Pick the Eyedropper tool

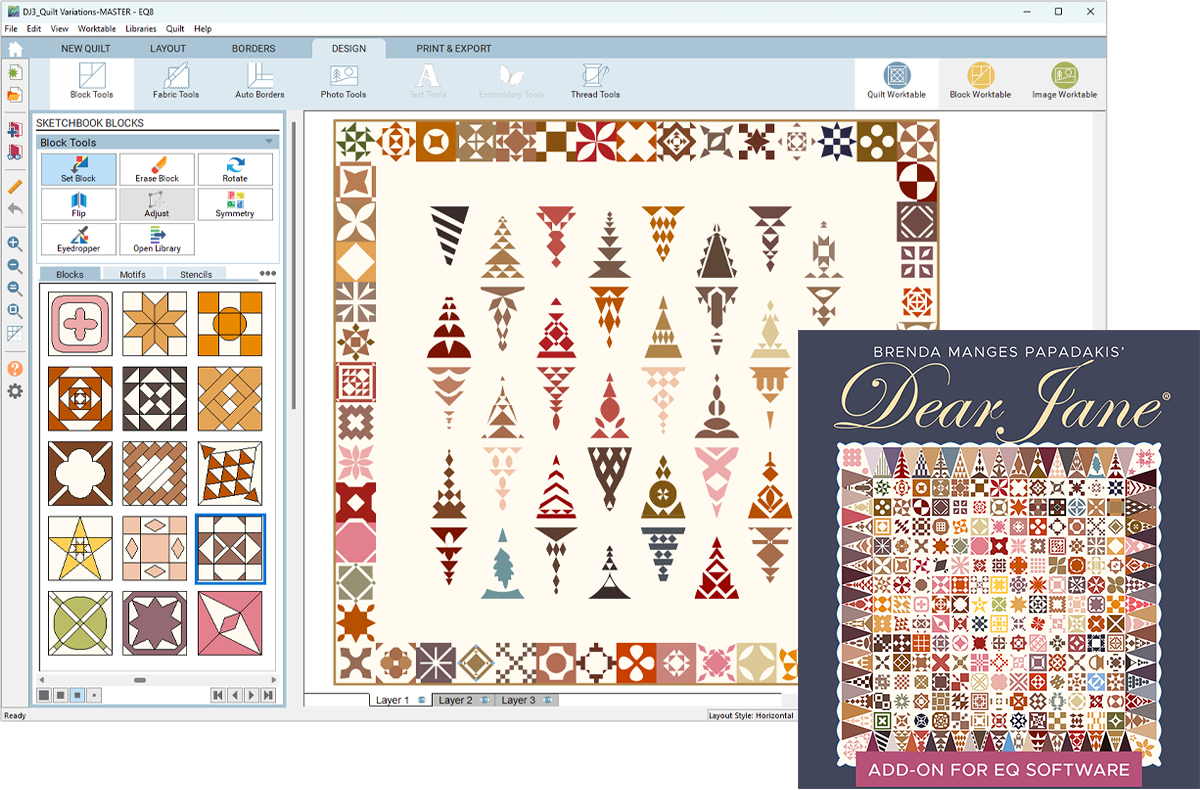[78, 239]
